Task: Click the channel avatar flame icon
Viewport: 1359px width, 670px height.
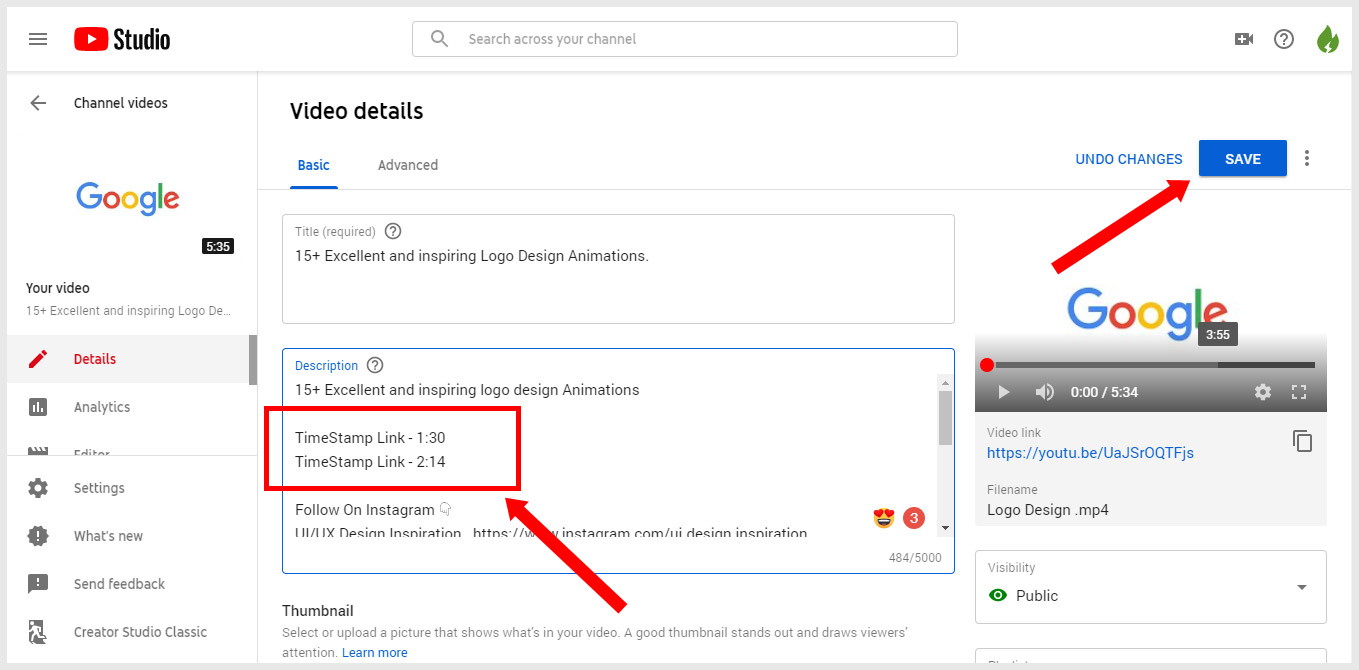Action: click(x=1327, y=39)
